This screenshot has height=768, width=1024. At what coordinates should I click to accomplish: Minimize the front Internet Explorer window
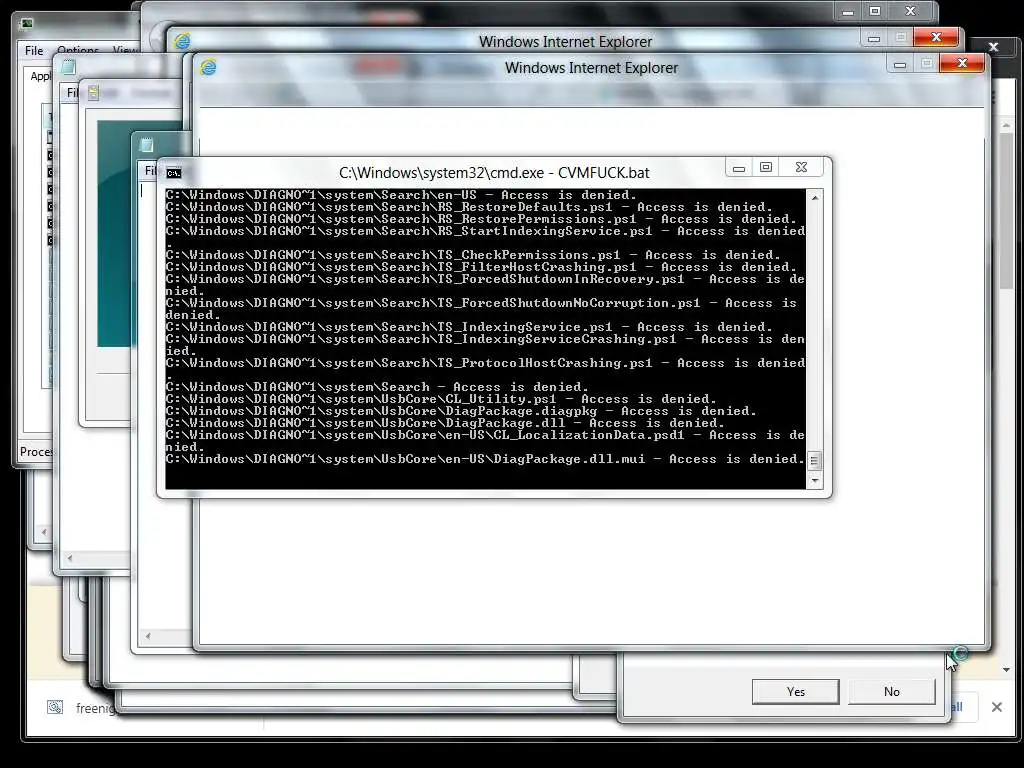tap(899, 63)
